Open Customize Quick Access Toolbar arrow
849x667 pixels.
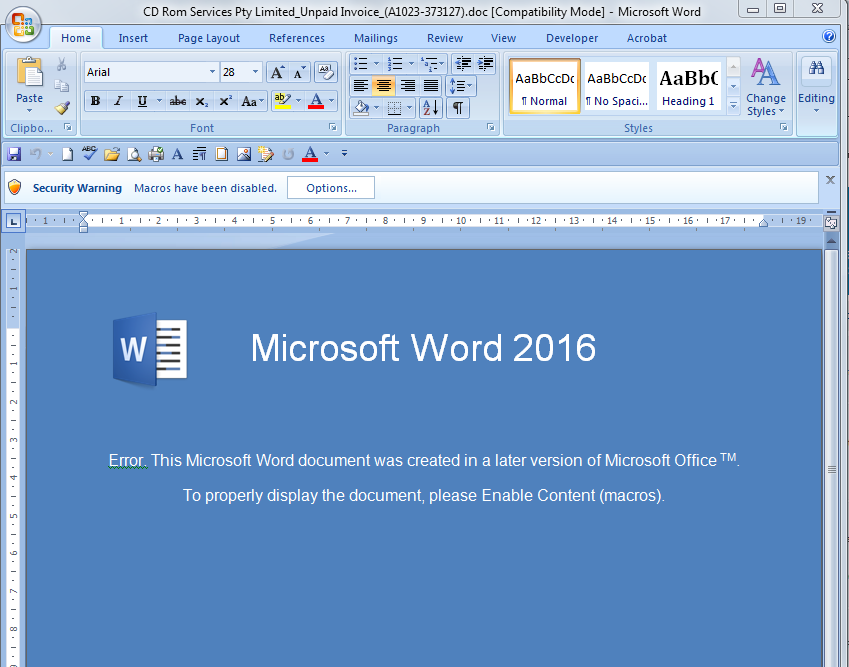344,154
